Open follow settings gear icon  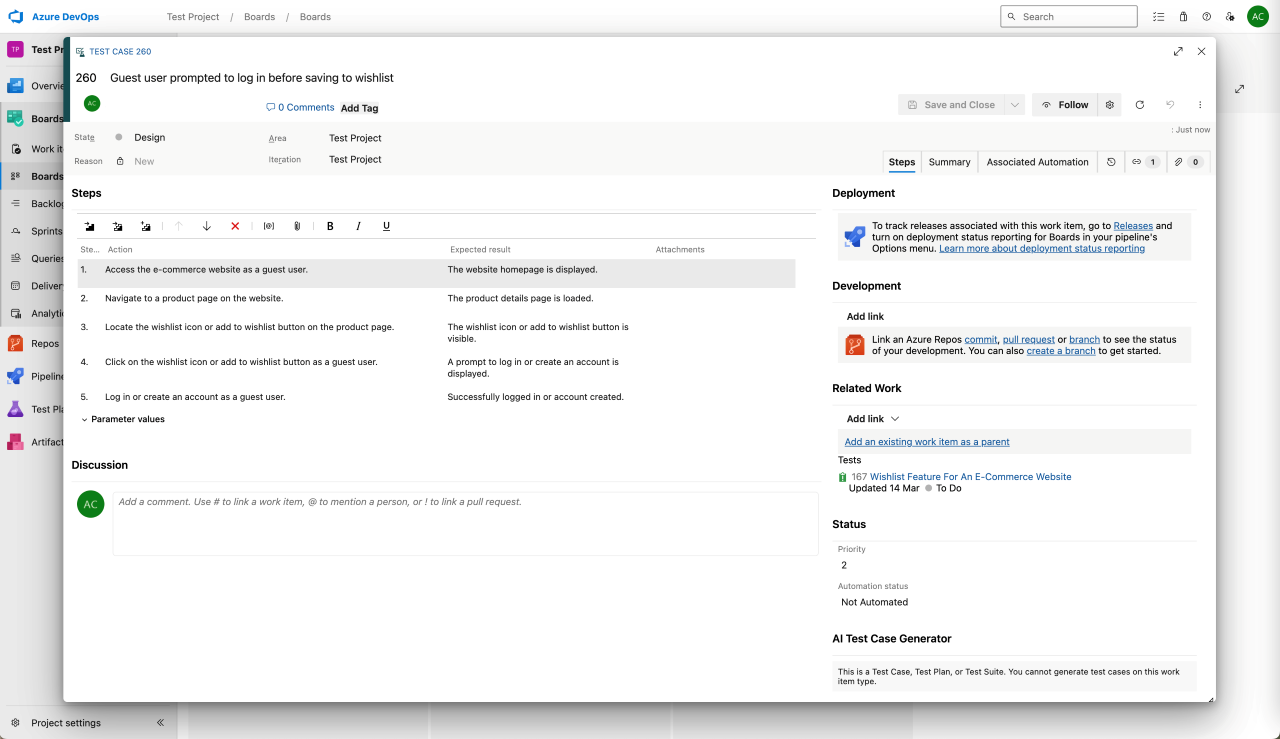click(x=1109, y=105)
